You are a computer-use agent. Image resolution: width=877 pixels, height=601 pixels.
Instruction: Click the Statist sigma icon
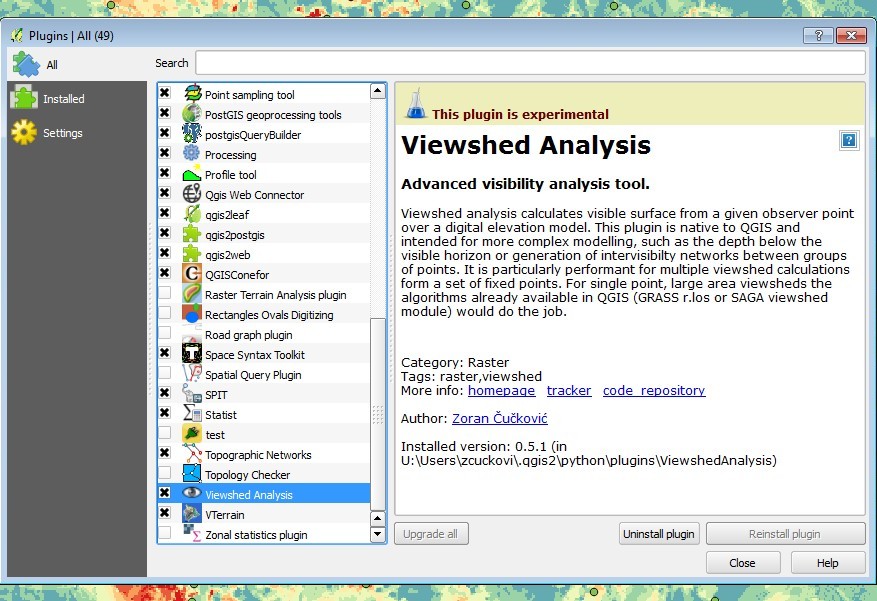(x=192, y=414)
